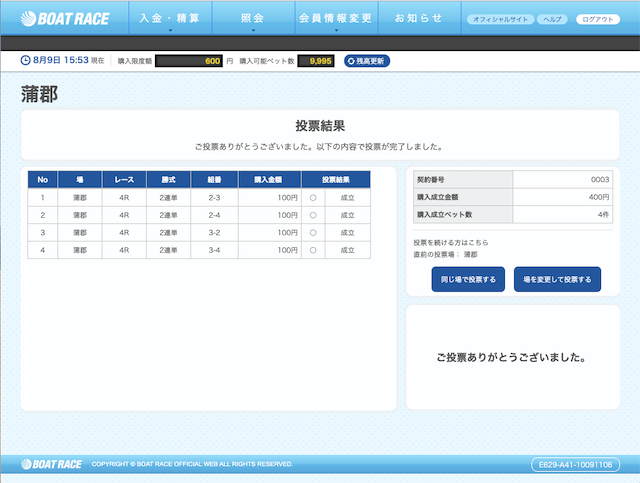Refresh balance with 残高更新 button
640x483 pixels.
click(367, 61)
